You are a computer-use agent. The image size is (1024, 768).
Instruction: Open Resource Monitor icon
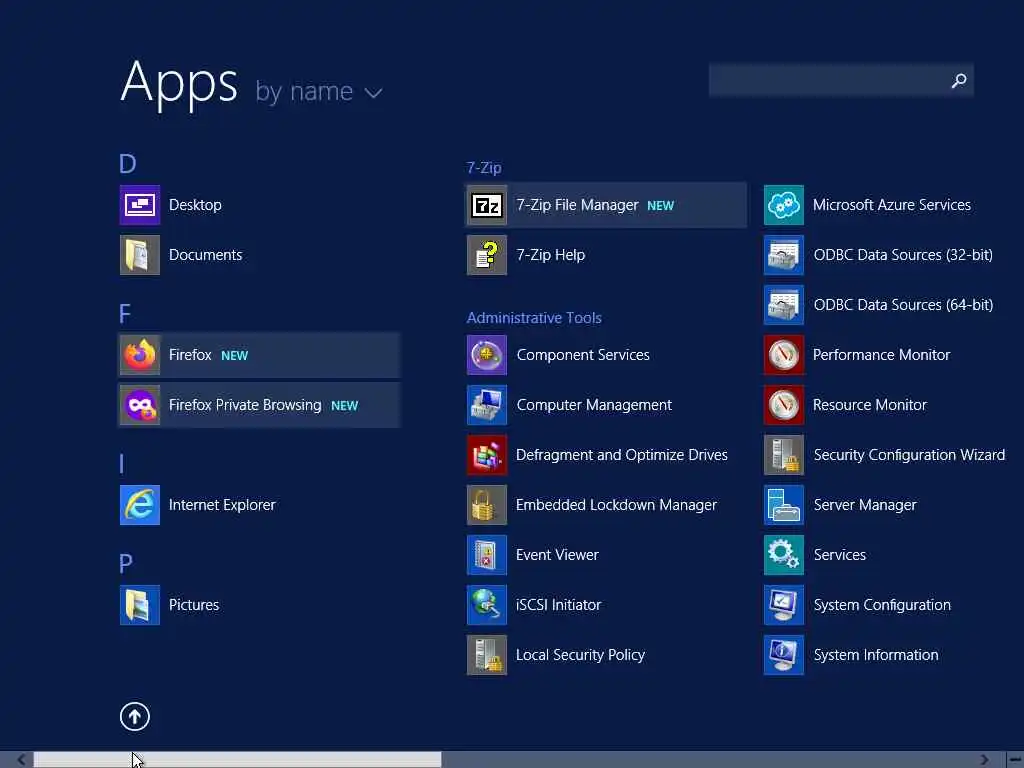click(x=784, y=405)
